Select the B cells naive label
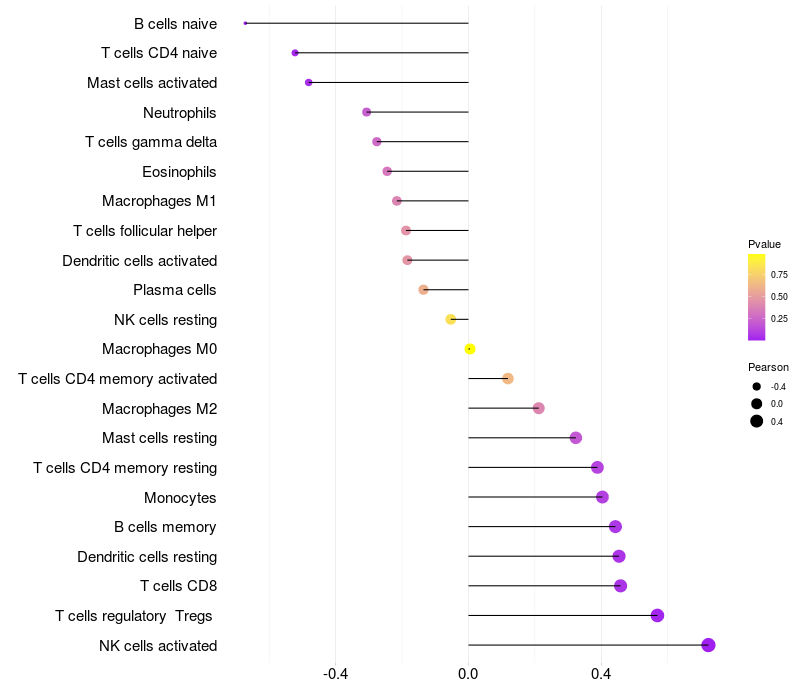Image resolution: width=800 pixels, height=700 pixels. (176, 24)
